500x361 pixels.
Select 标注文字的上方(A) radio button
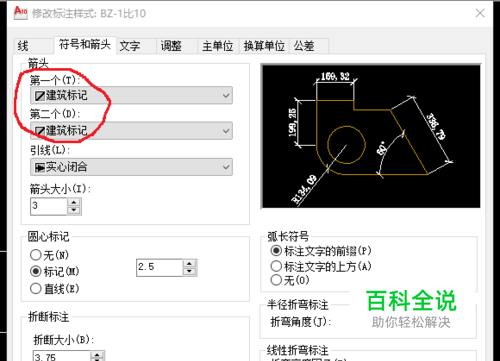pyautogui.click(x=276, y=266)
